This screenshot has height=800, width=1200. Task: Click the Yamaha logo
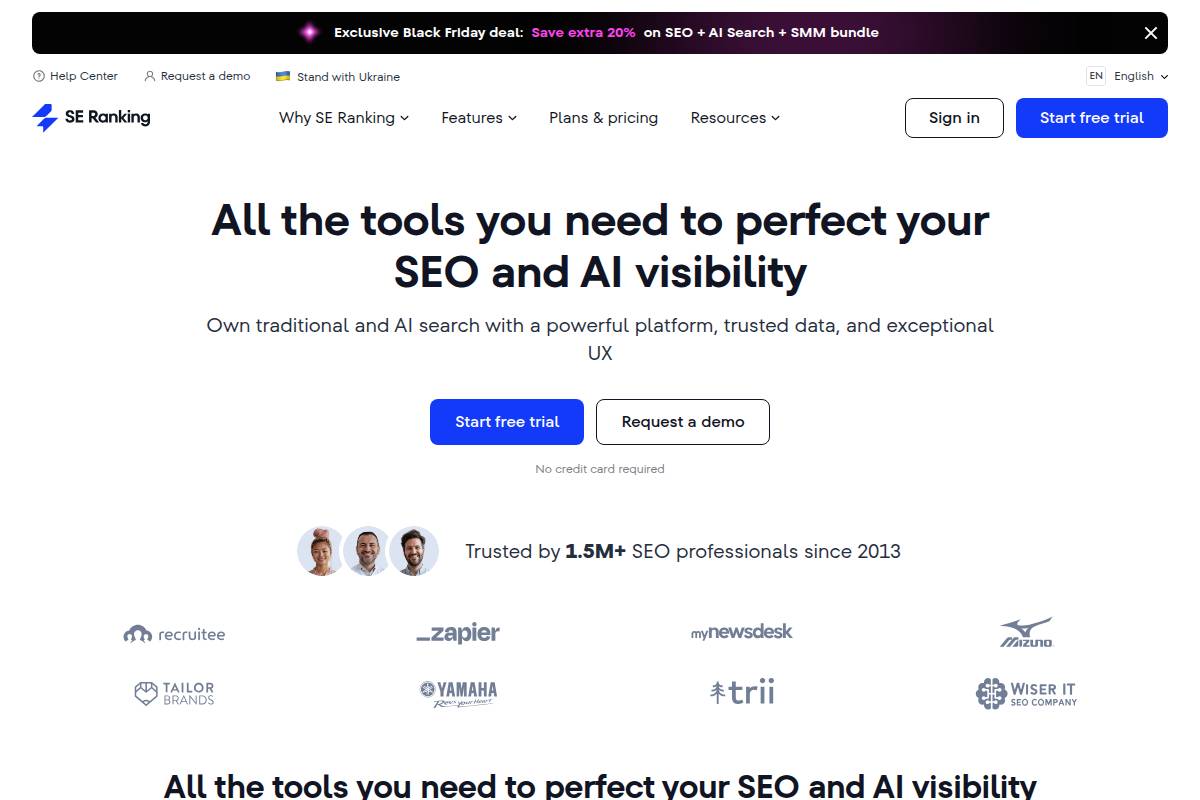click(458, 693)
